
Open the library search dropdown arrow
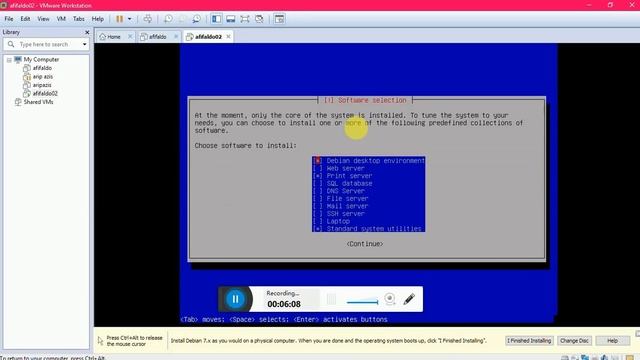(x=84, y=44)
